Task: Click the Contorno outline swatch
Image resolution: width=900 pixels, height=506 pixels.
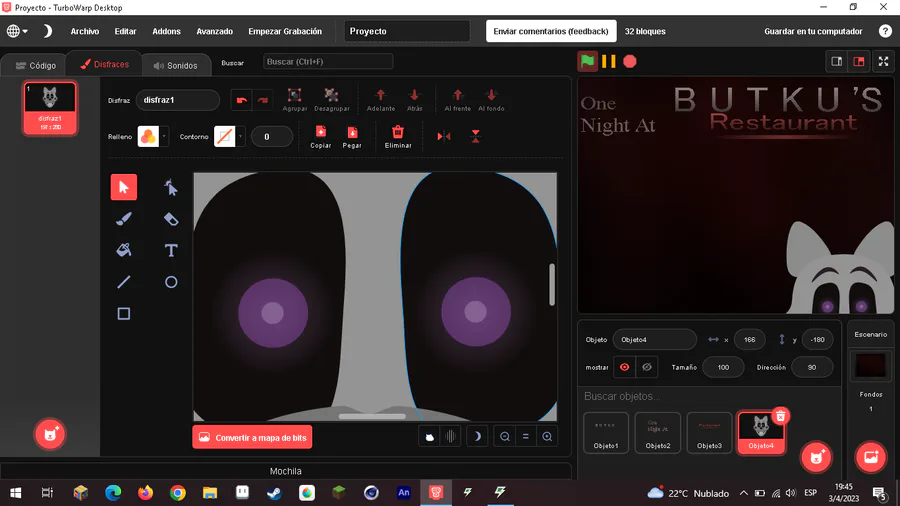Action: (224, 137)
